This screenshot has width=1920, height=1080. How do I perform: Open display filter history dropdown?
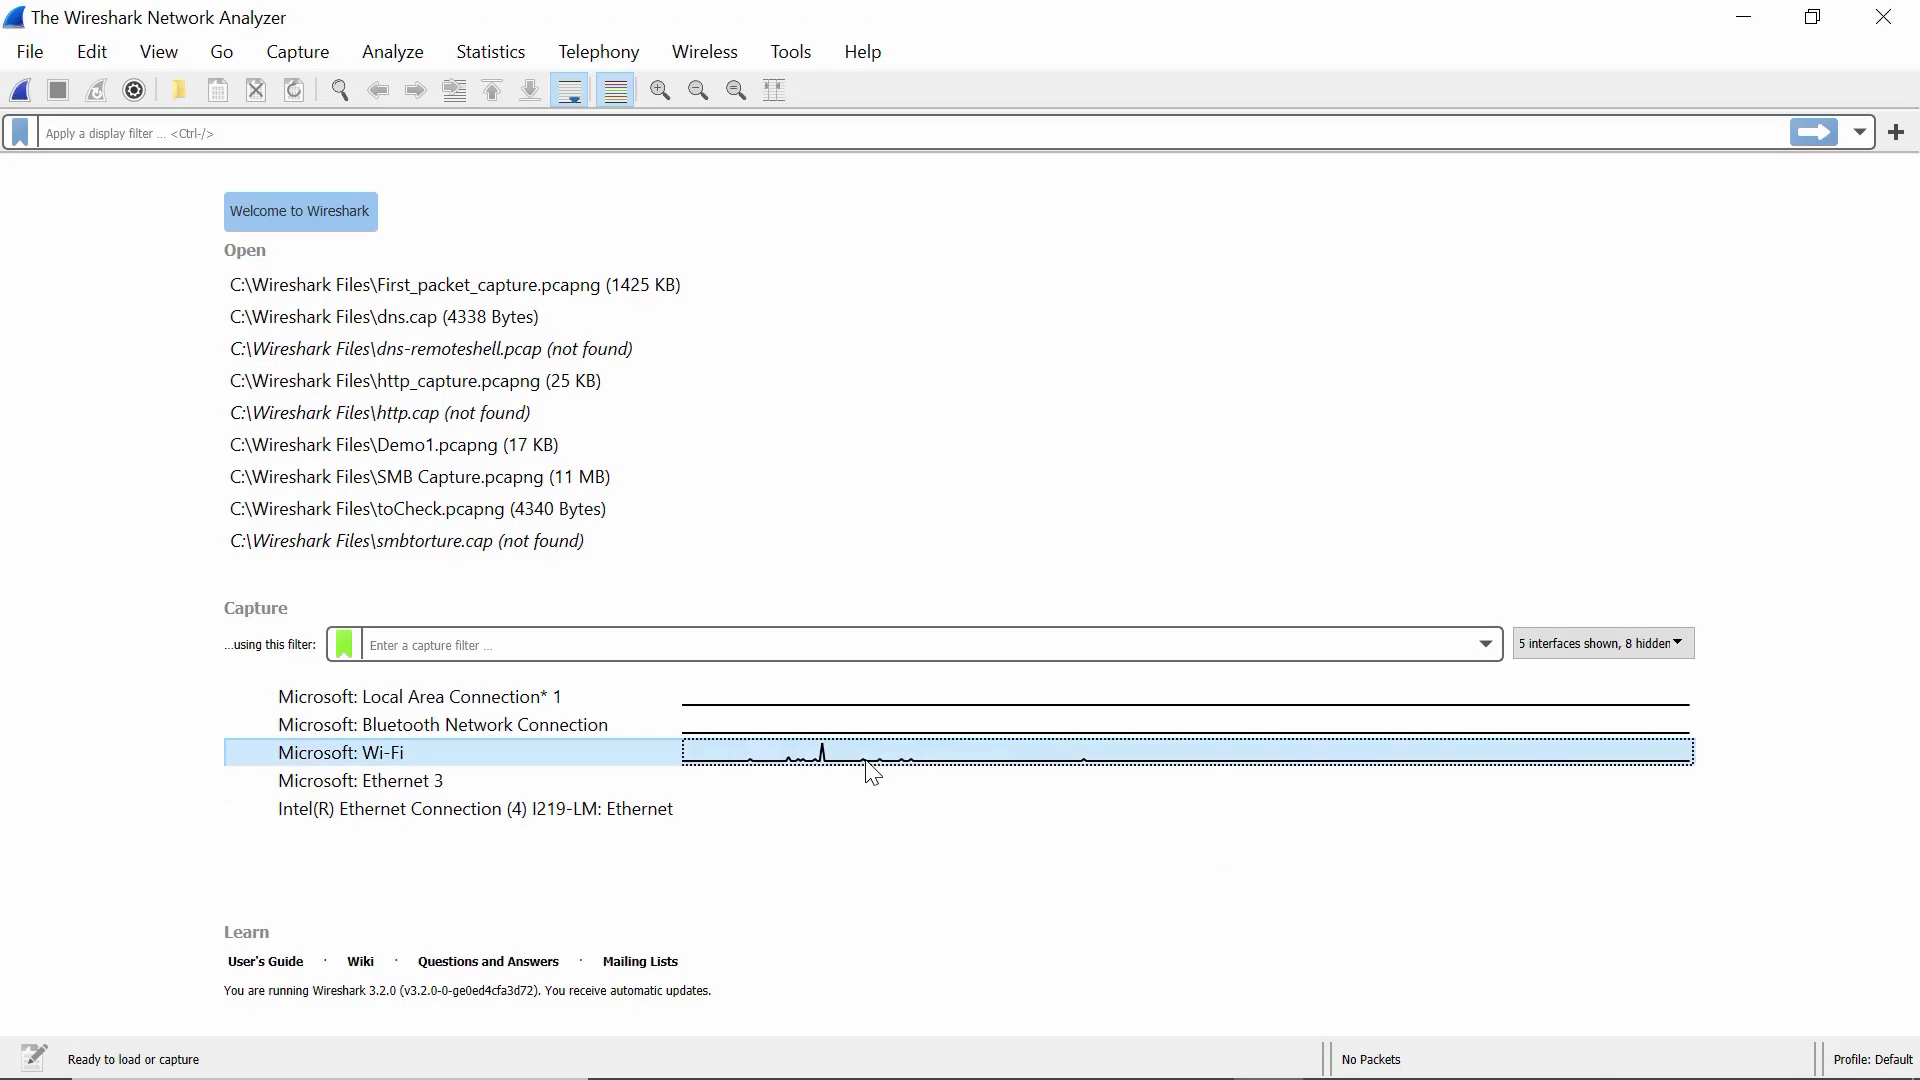1859,132
